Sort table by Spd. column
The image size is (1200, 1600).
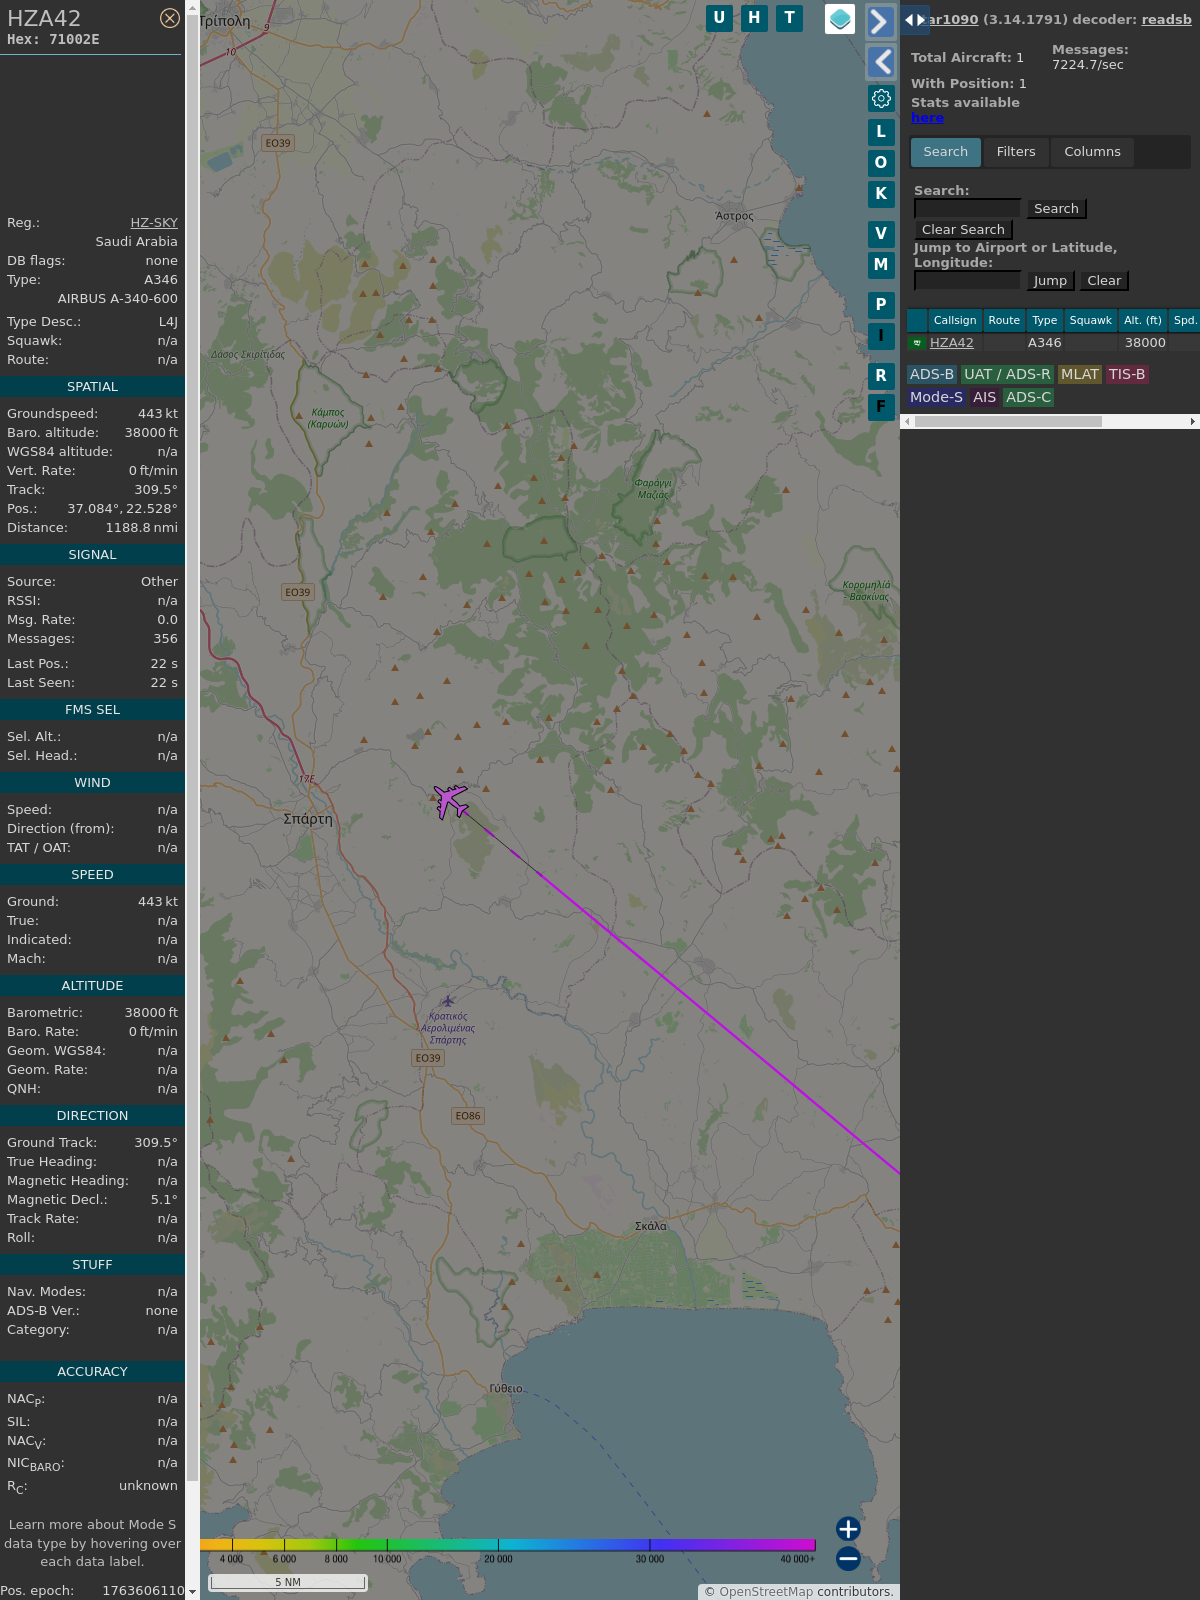[1185, 320]
